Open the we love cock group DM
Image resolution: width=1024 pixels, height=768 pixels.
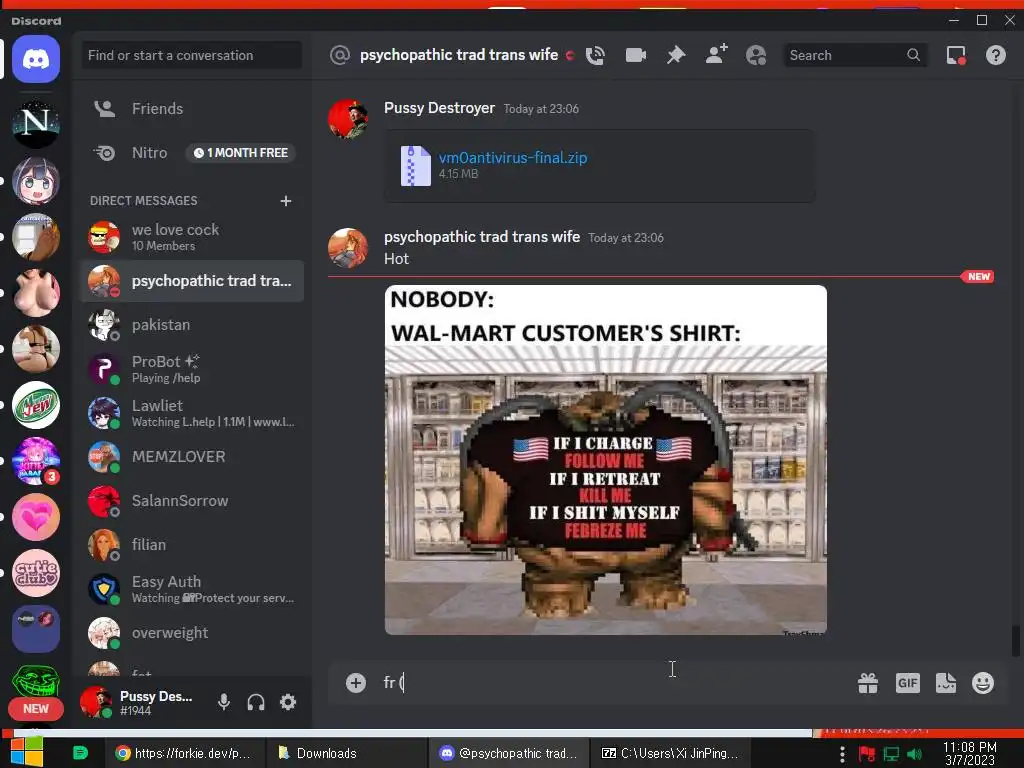tap(192, 237)
